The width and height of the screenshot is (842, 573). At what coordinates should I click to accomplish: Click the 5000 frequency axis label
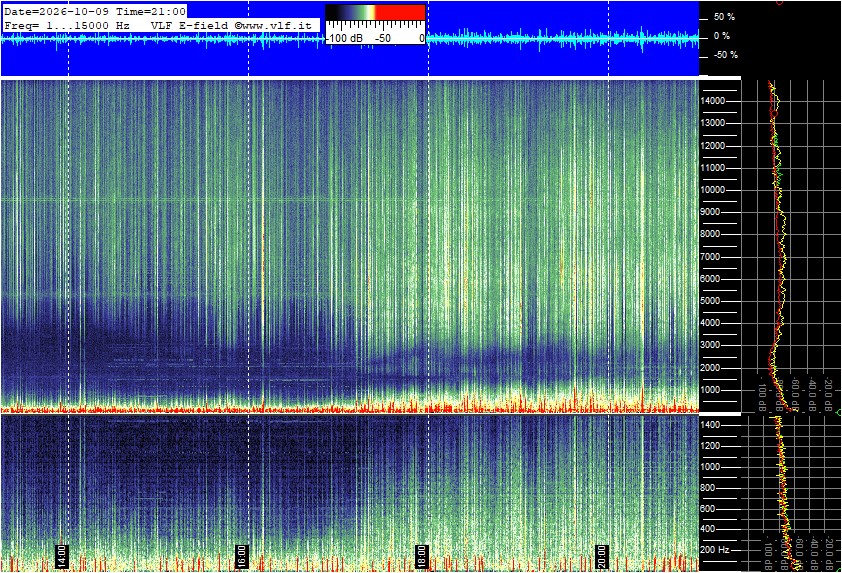click(710, 301)
